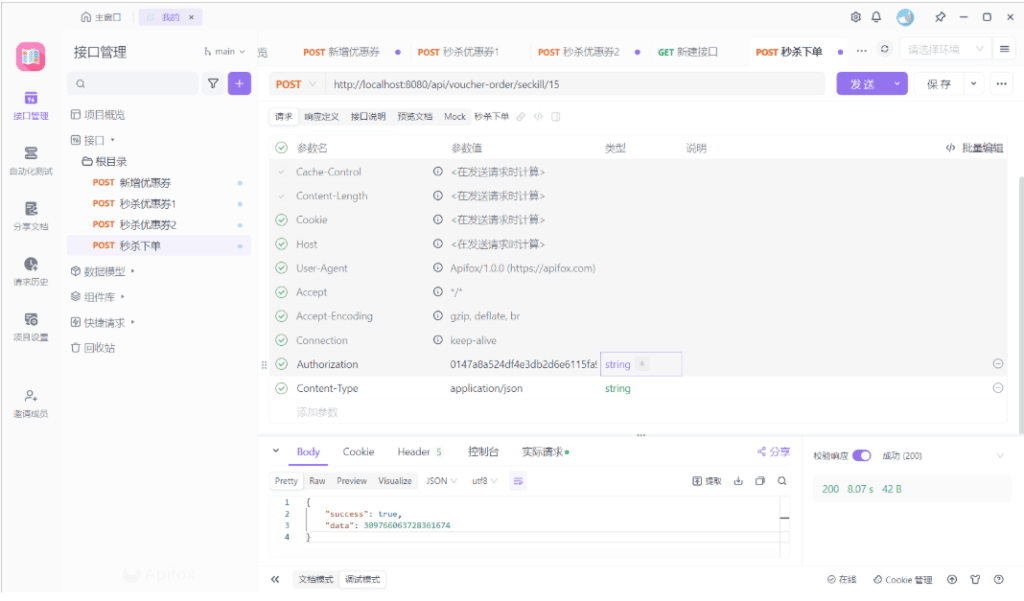Switch to the Header response tab
This screenshot has height=601, width=1024.
coord(418,452)
